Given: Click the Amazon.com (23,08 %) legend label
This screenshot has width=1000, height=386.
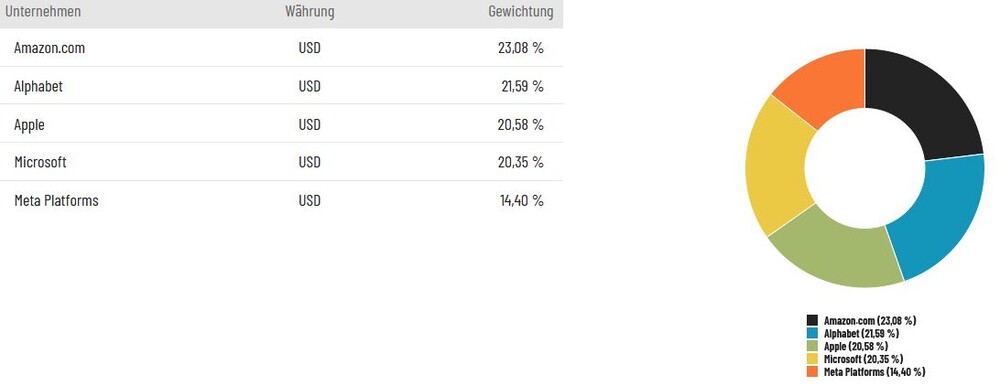Looking at the screenshot, I should coord(870,320).
